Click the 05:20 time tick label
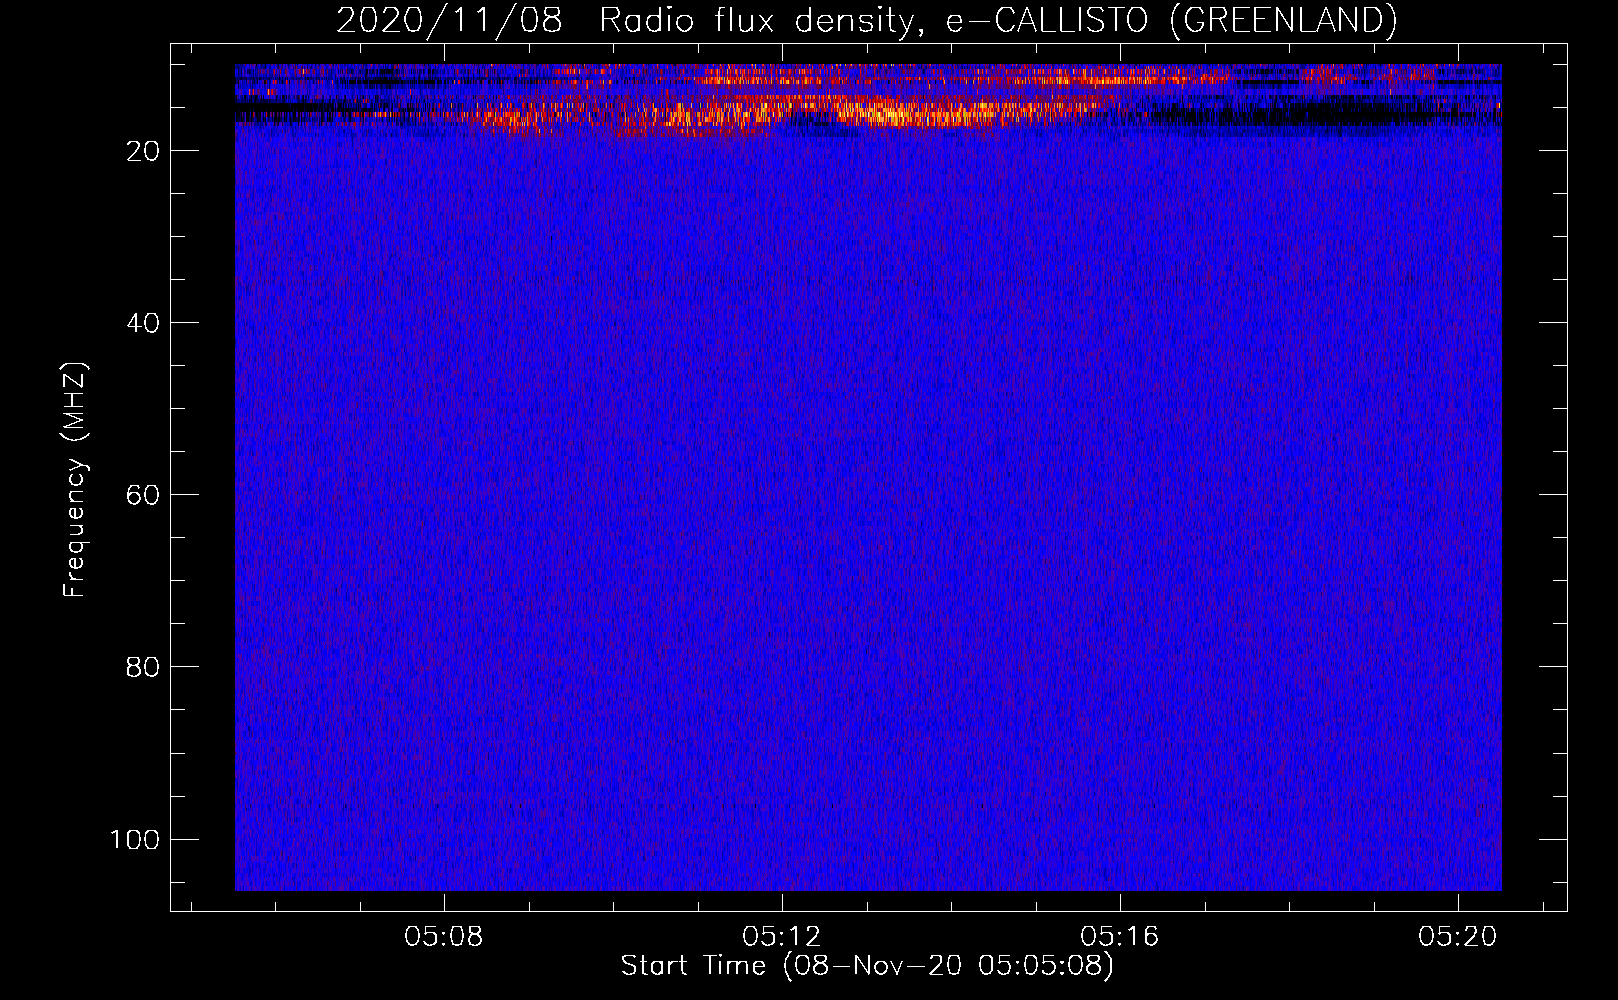The width and height of the screenshot is (1618, 1000). click(1458, 936)
